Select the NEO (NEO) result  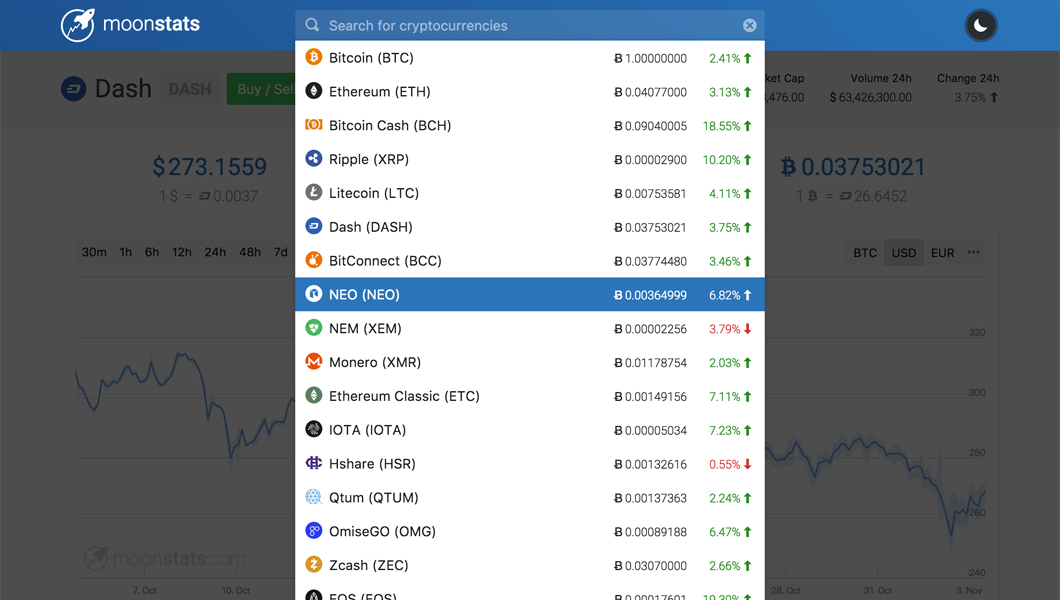pos(530,295)
